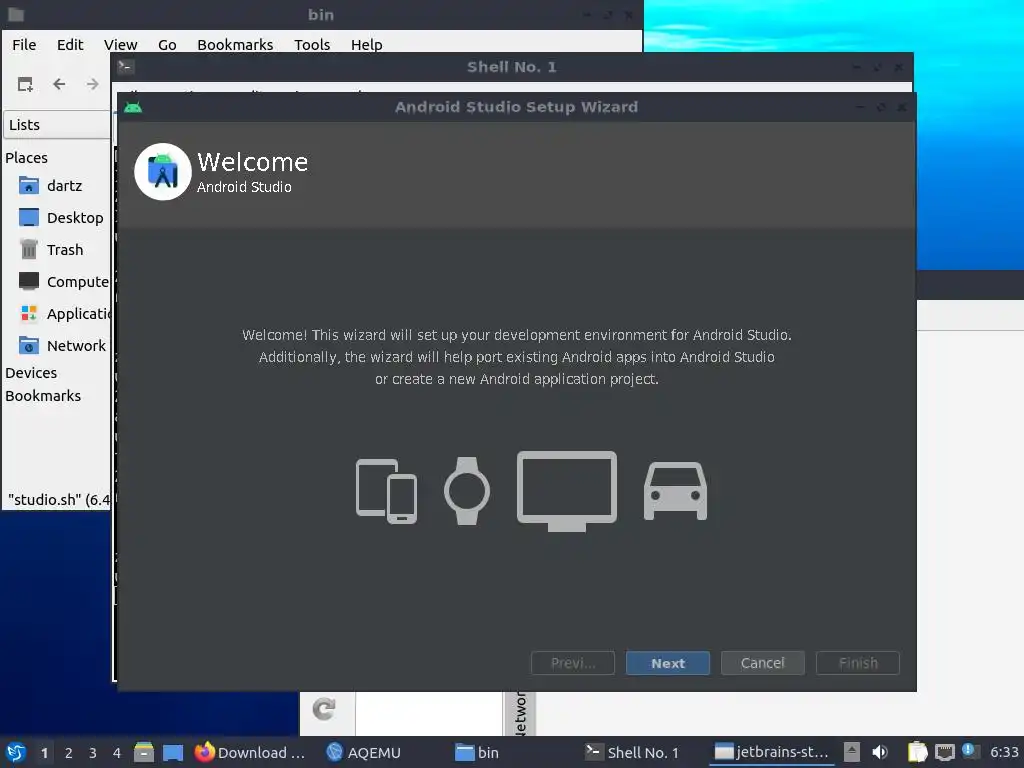Viewport: 1024px width, 768px height.
Task: Click the 6:33 clock
Action: point(1004,752)
